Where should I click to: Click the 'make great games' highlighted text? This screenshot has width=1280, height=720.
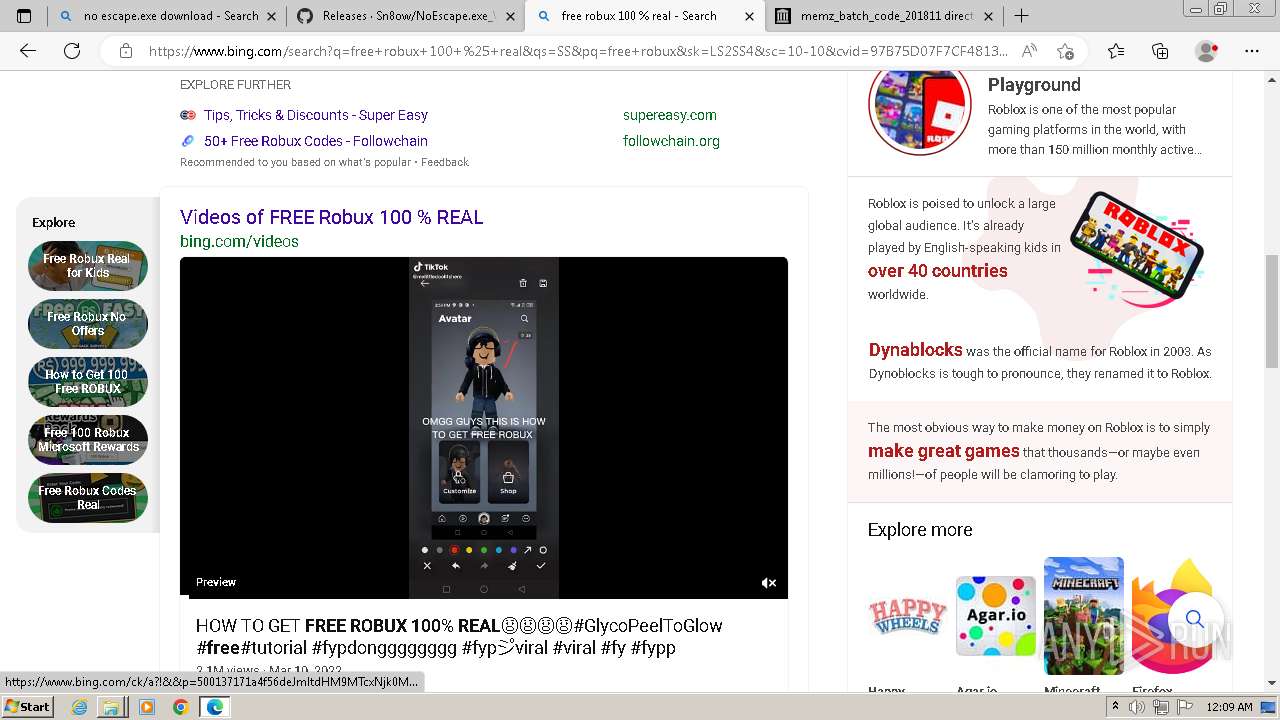(x=943, y=451)
